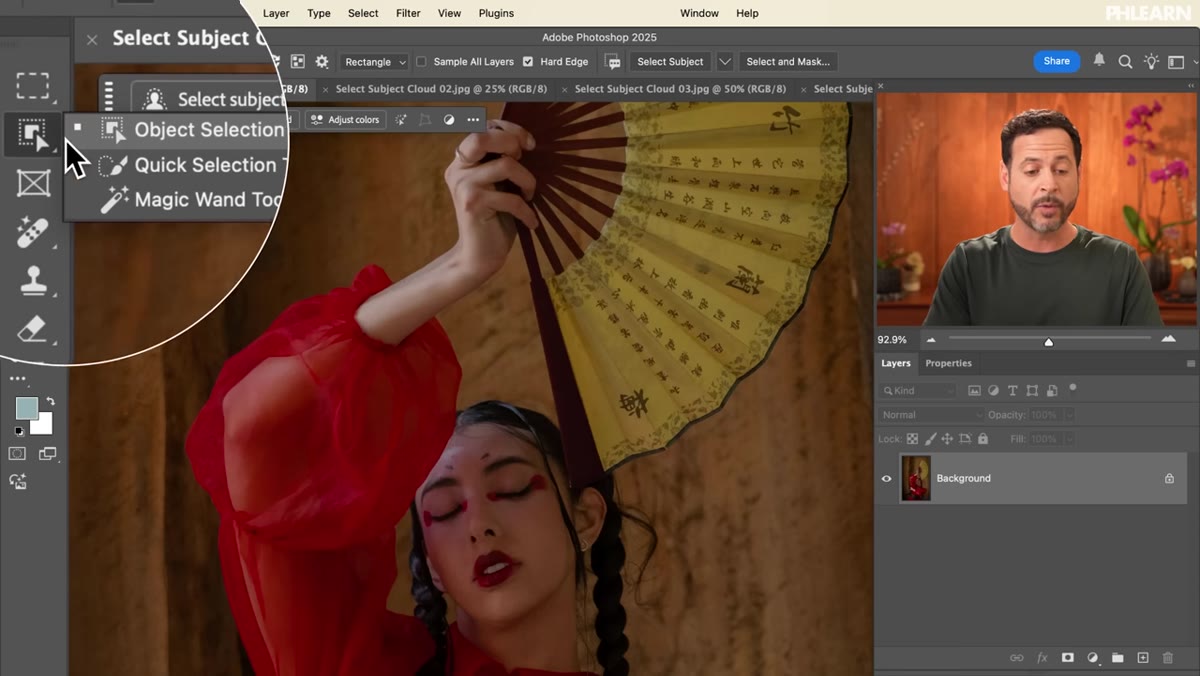Click the half-circle adjustment icon in task bar
Viewport: 1200px width, 676px height.
449,120
